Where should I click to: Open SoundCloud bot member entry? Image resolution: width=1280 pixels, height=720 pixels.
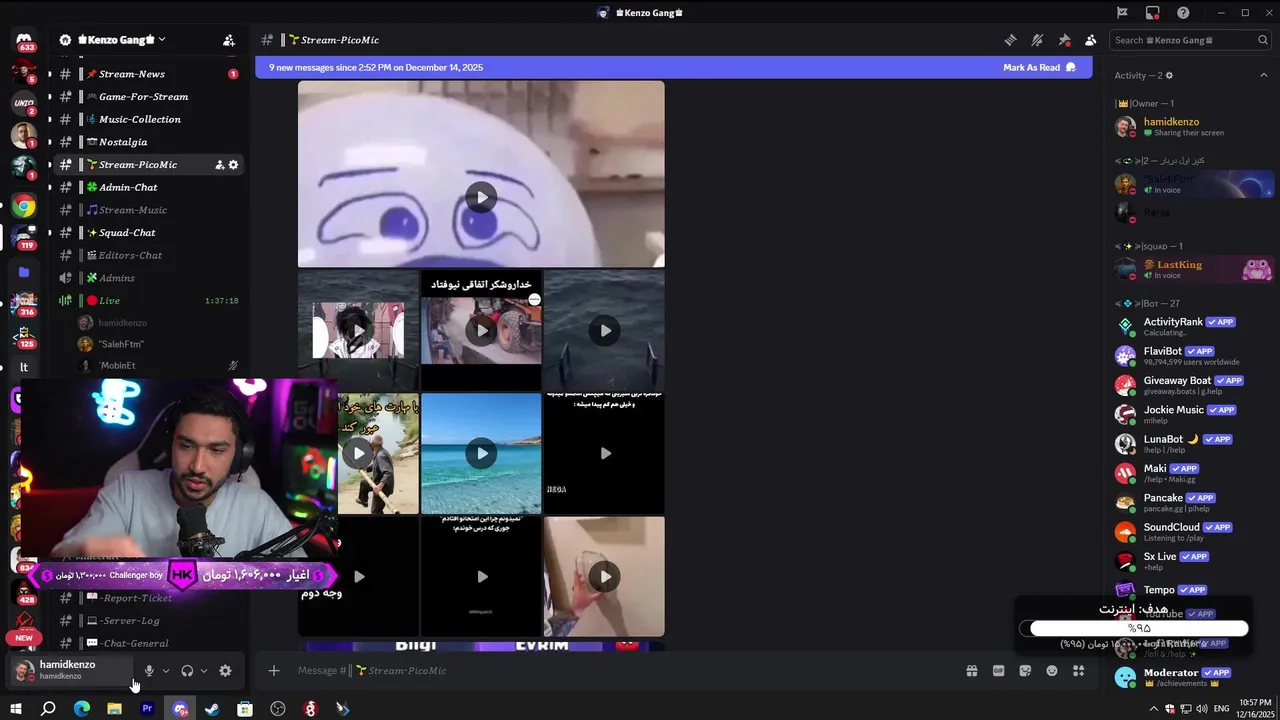pos(1192,532)
